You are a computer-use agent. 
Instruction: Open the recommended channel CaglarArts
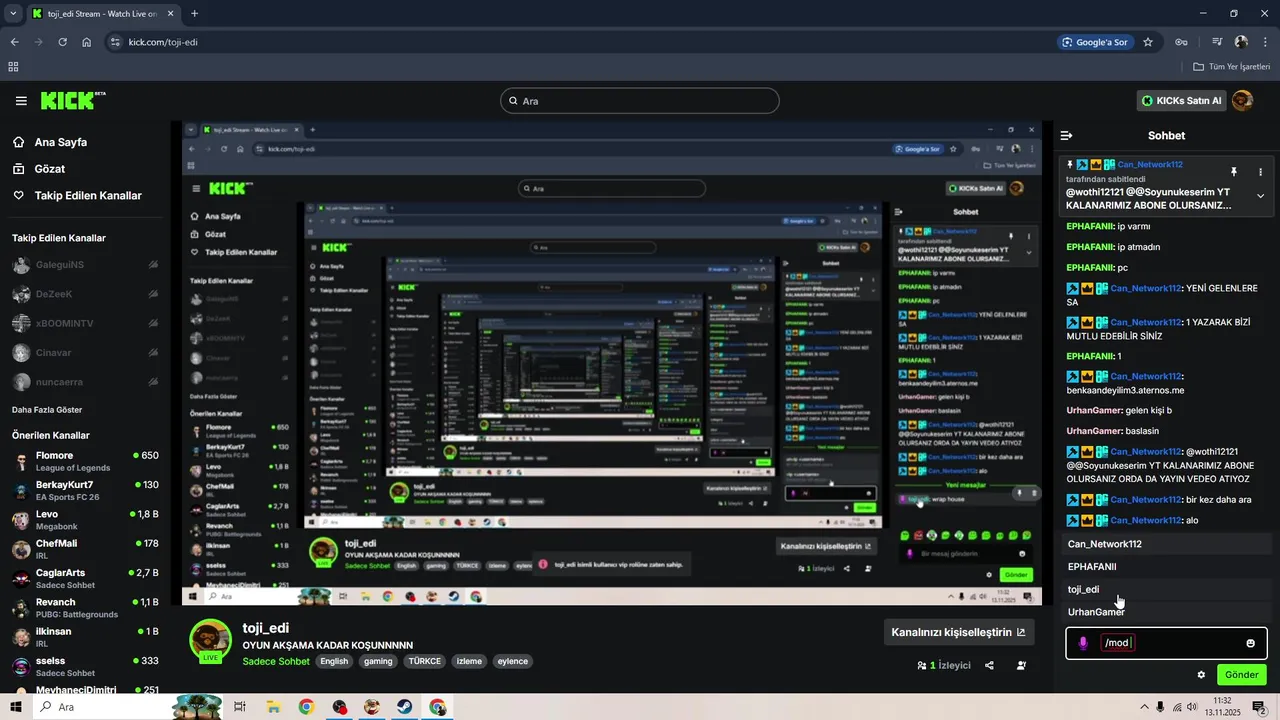click(x=85, y=579)
